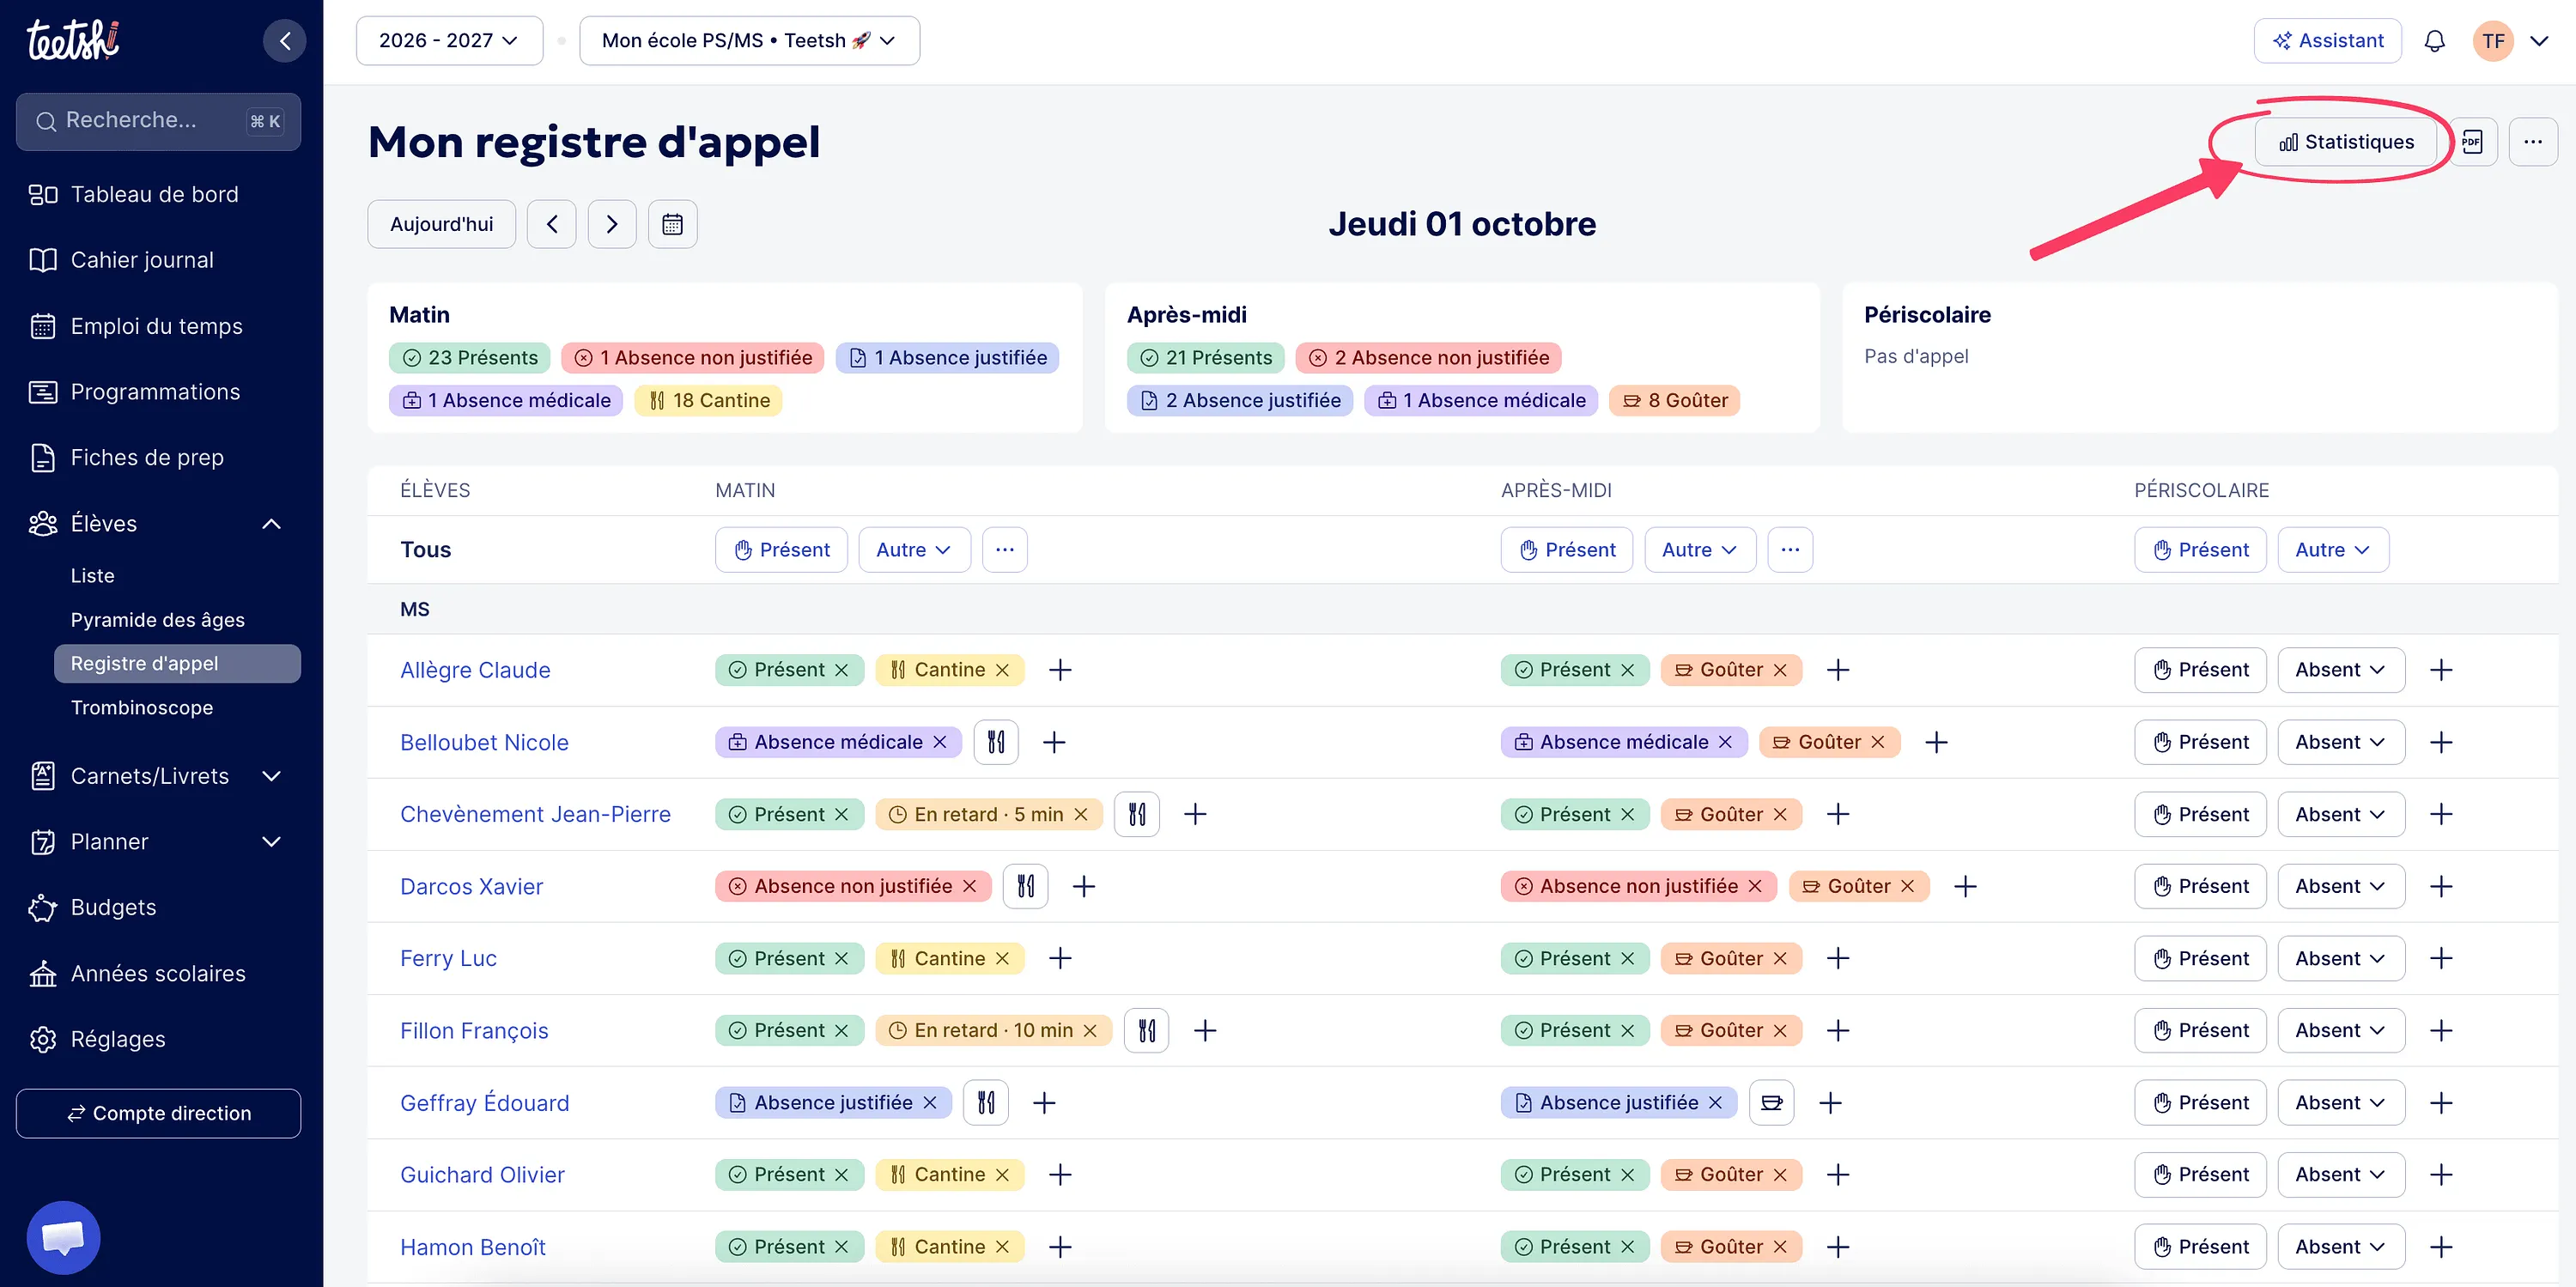Open the Mon école PS/MS class selector
Image resolution: width=2576 pixels, height=1287 pixels.
[x=749, y=41]
